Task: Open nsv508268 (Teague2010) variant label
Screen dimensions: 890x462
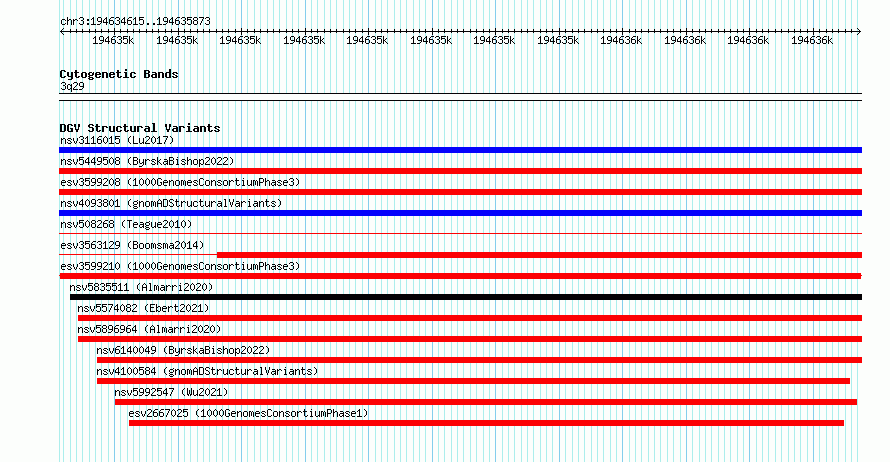Action: (x=126, y=224)
